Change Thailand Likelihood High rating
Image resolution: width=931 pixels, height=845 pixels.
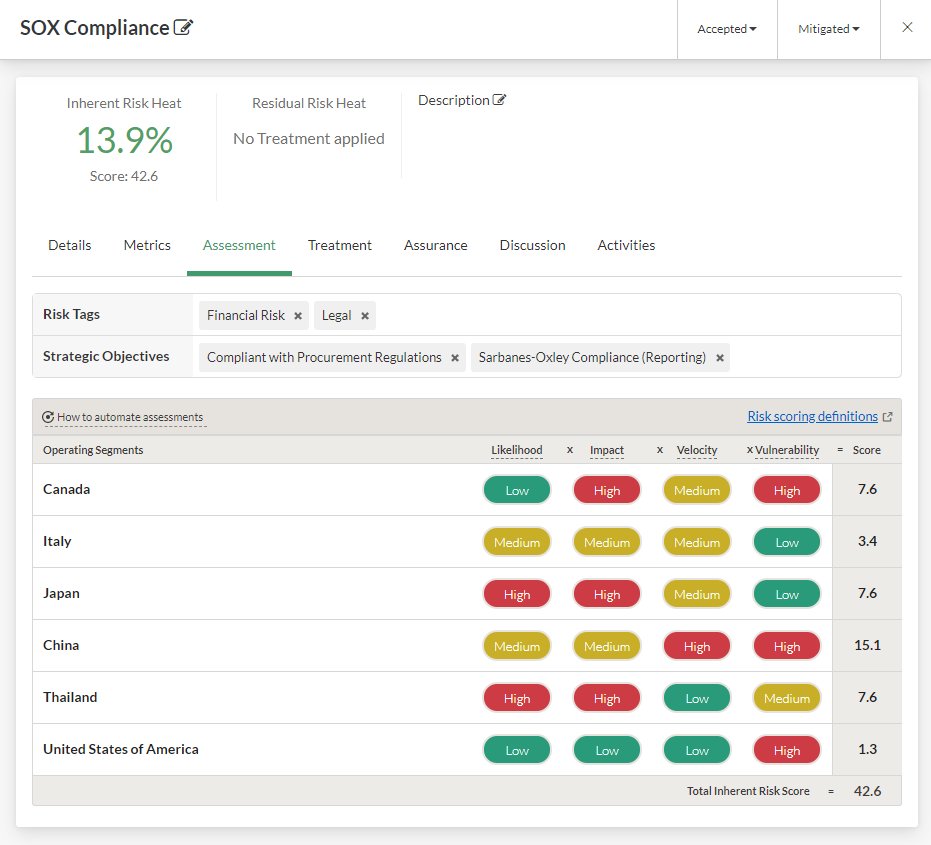(517, 698)
